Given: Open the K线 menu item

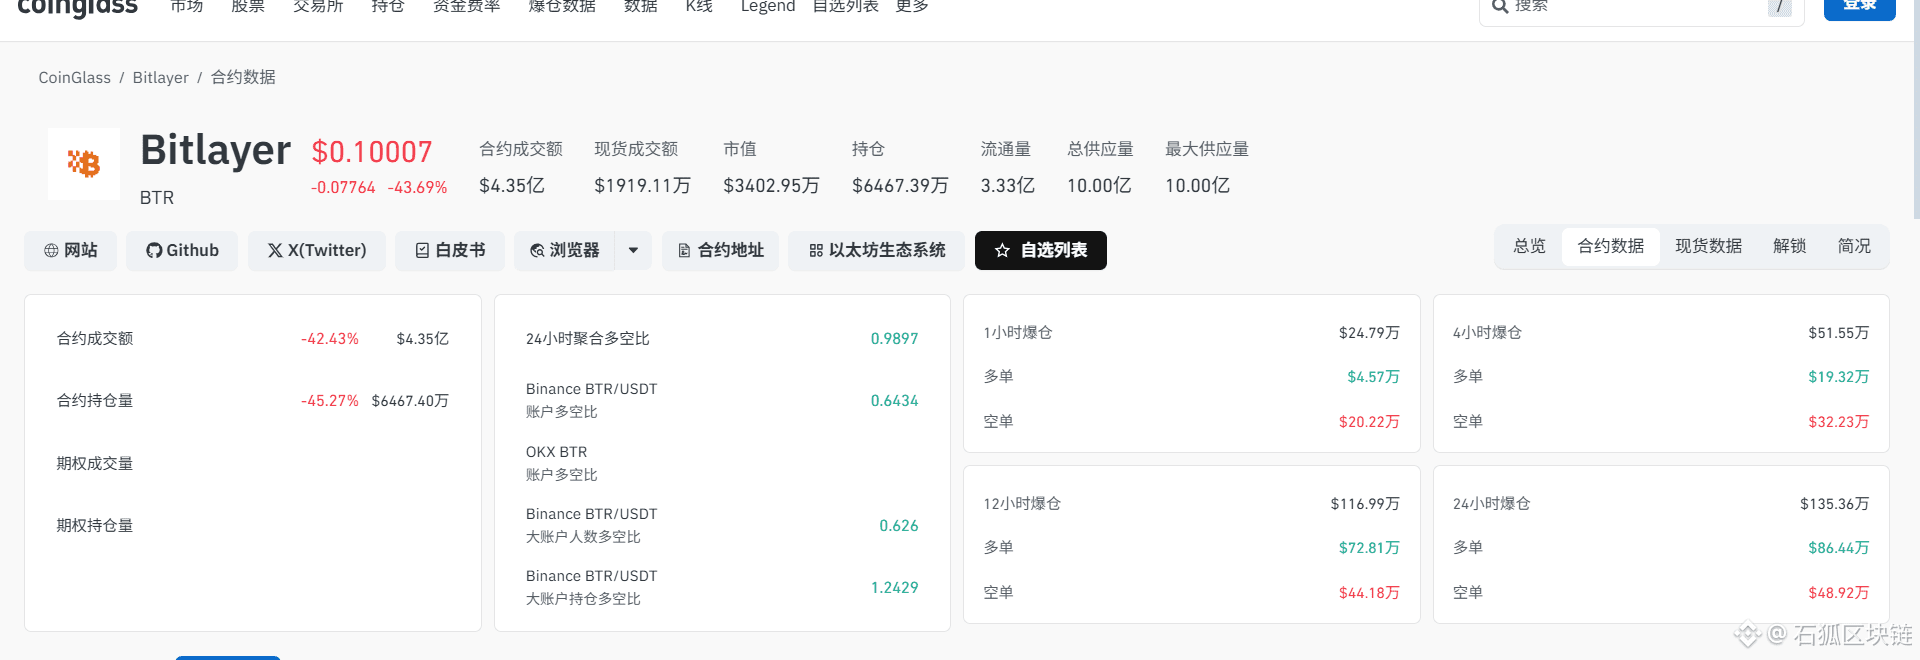Looking at the screenshot, I should tap(699, 6).
